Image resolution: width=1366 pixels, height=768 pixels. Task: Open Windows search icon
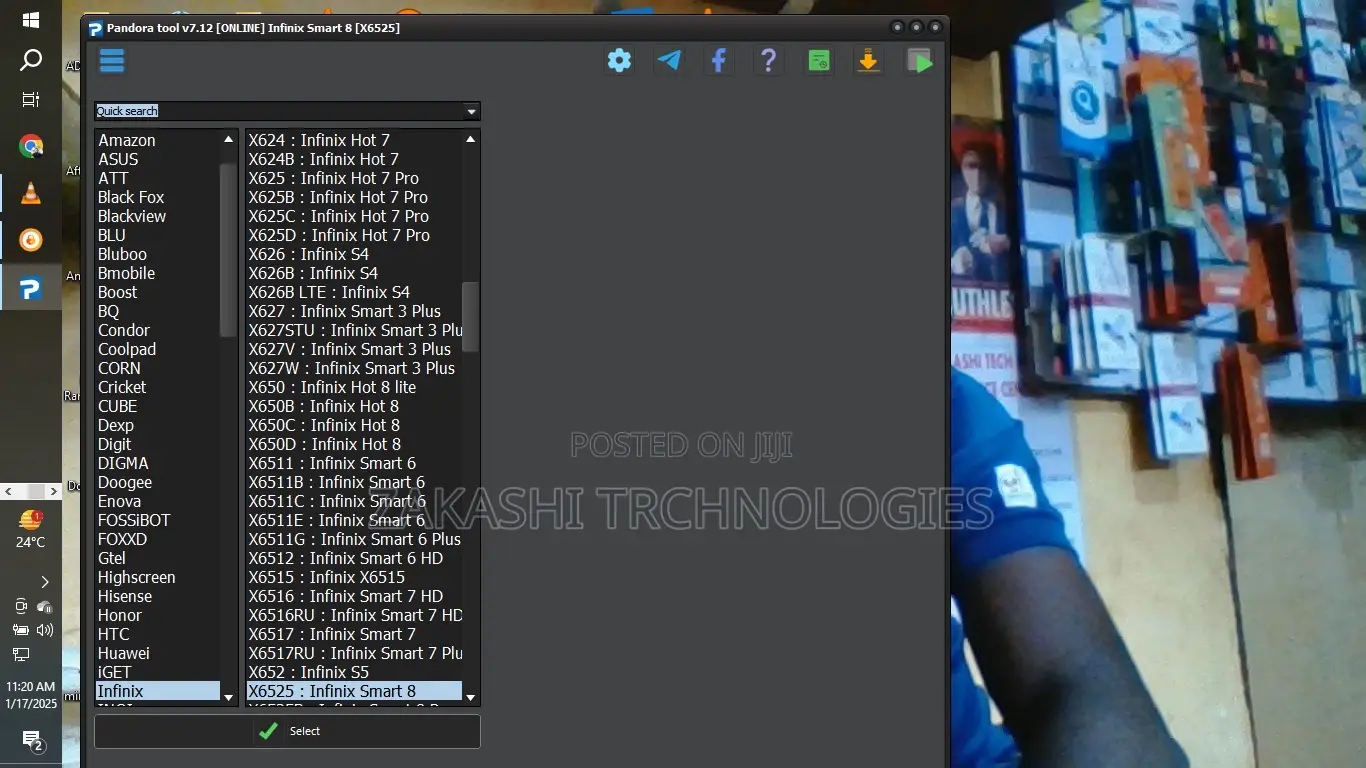(x=31, y=60)
